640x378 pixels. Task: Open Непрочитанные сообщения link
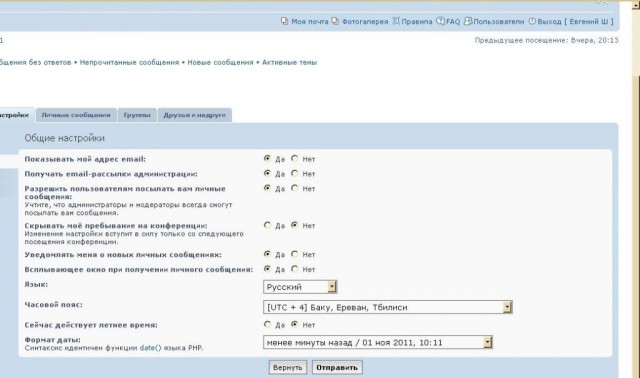point(129,62)
